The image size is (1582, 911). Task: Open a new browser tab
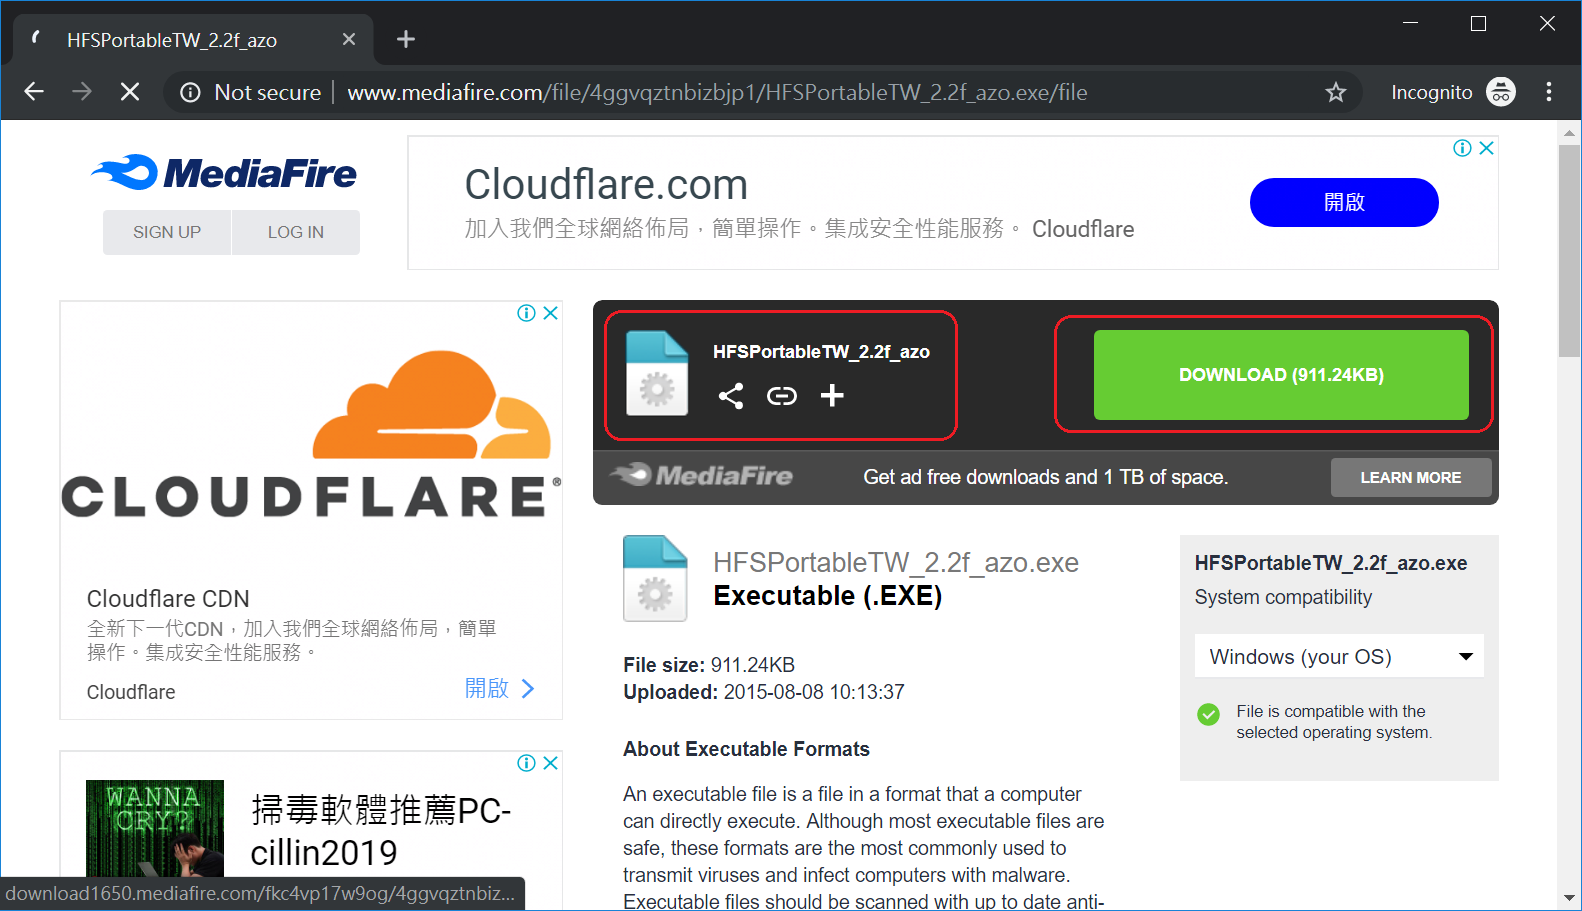[405, 39]
